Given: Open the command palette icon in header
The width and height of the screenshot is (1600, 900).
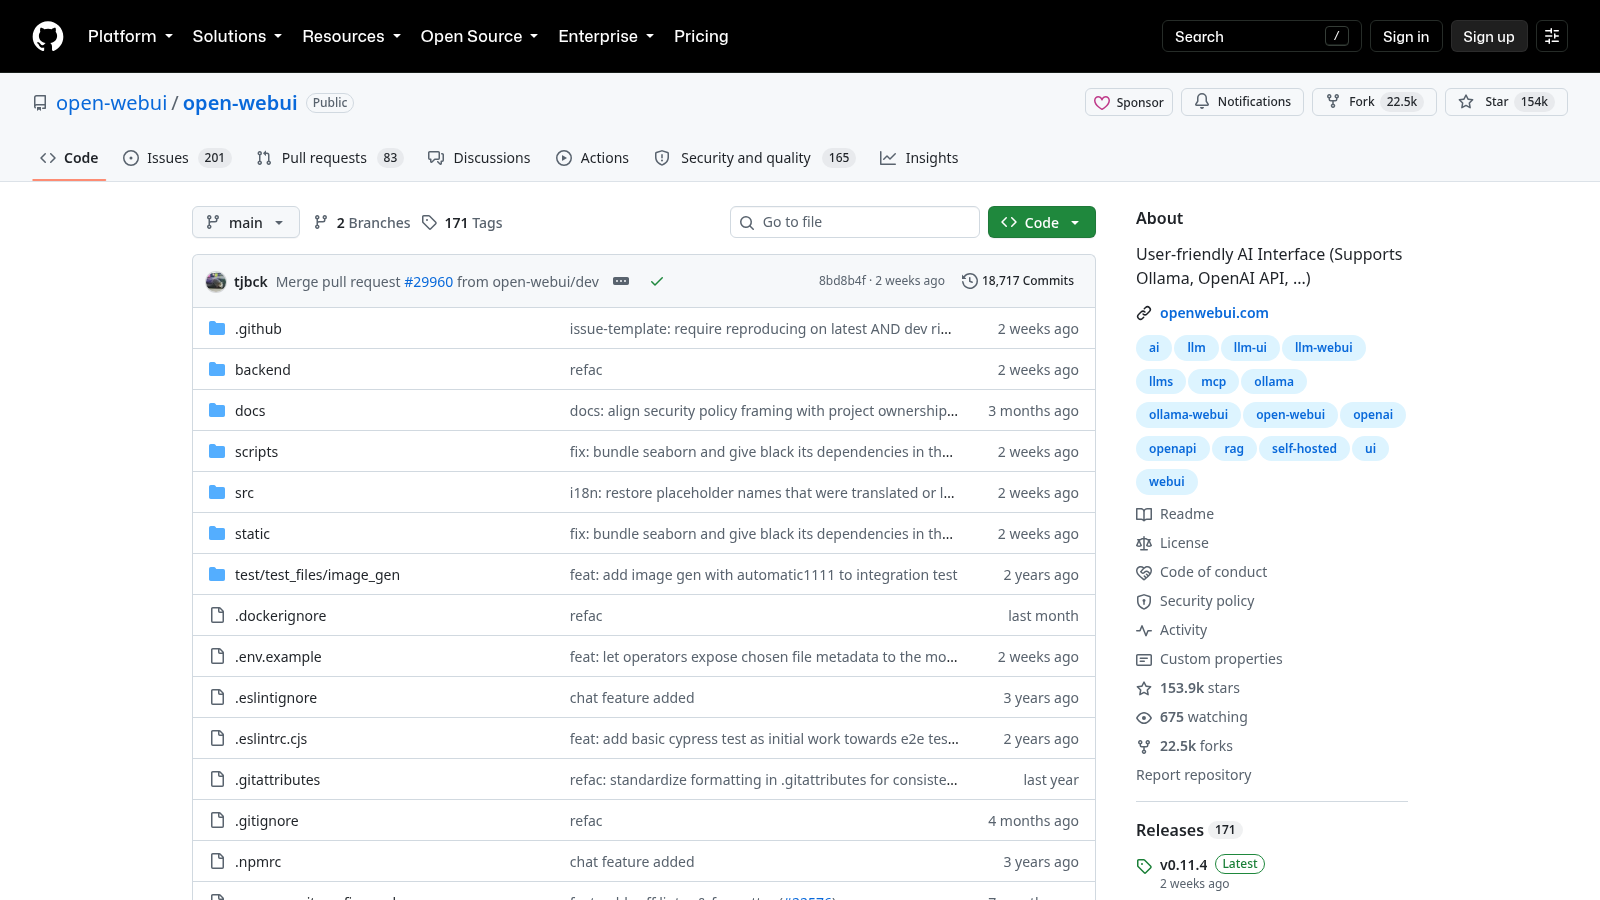Looking at the screenshot, I should click(1552, 36).
